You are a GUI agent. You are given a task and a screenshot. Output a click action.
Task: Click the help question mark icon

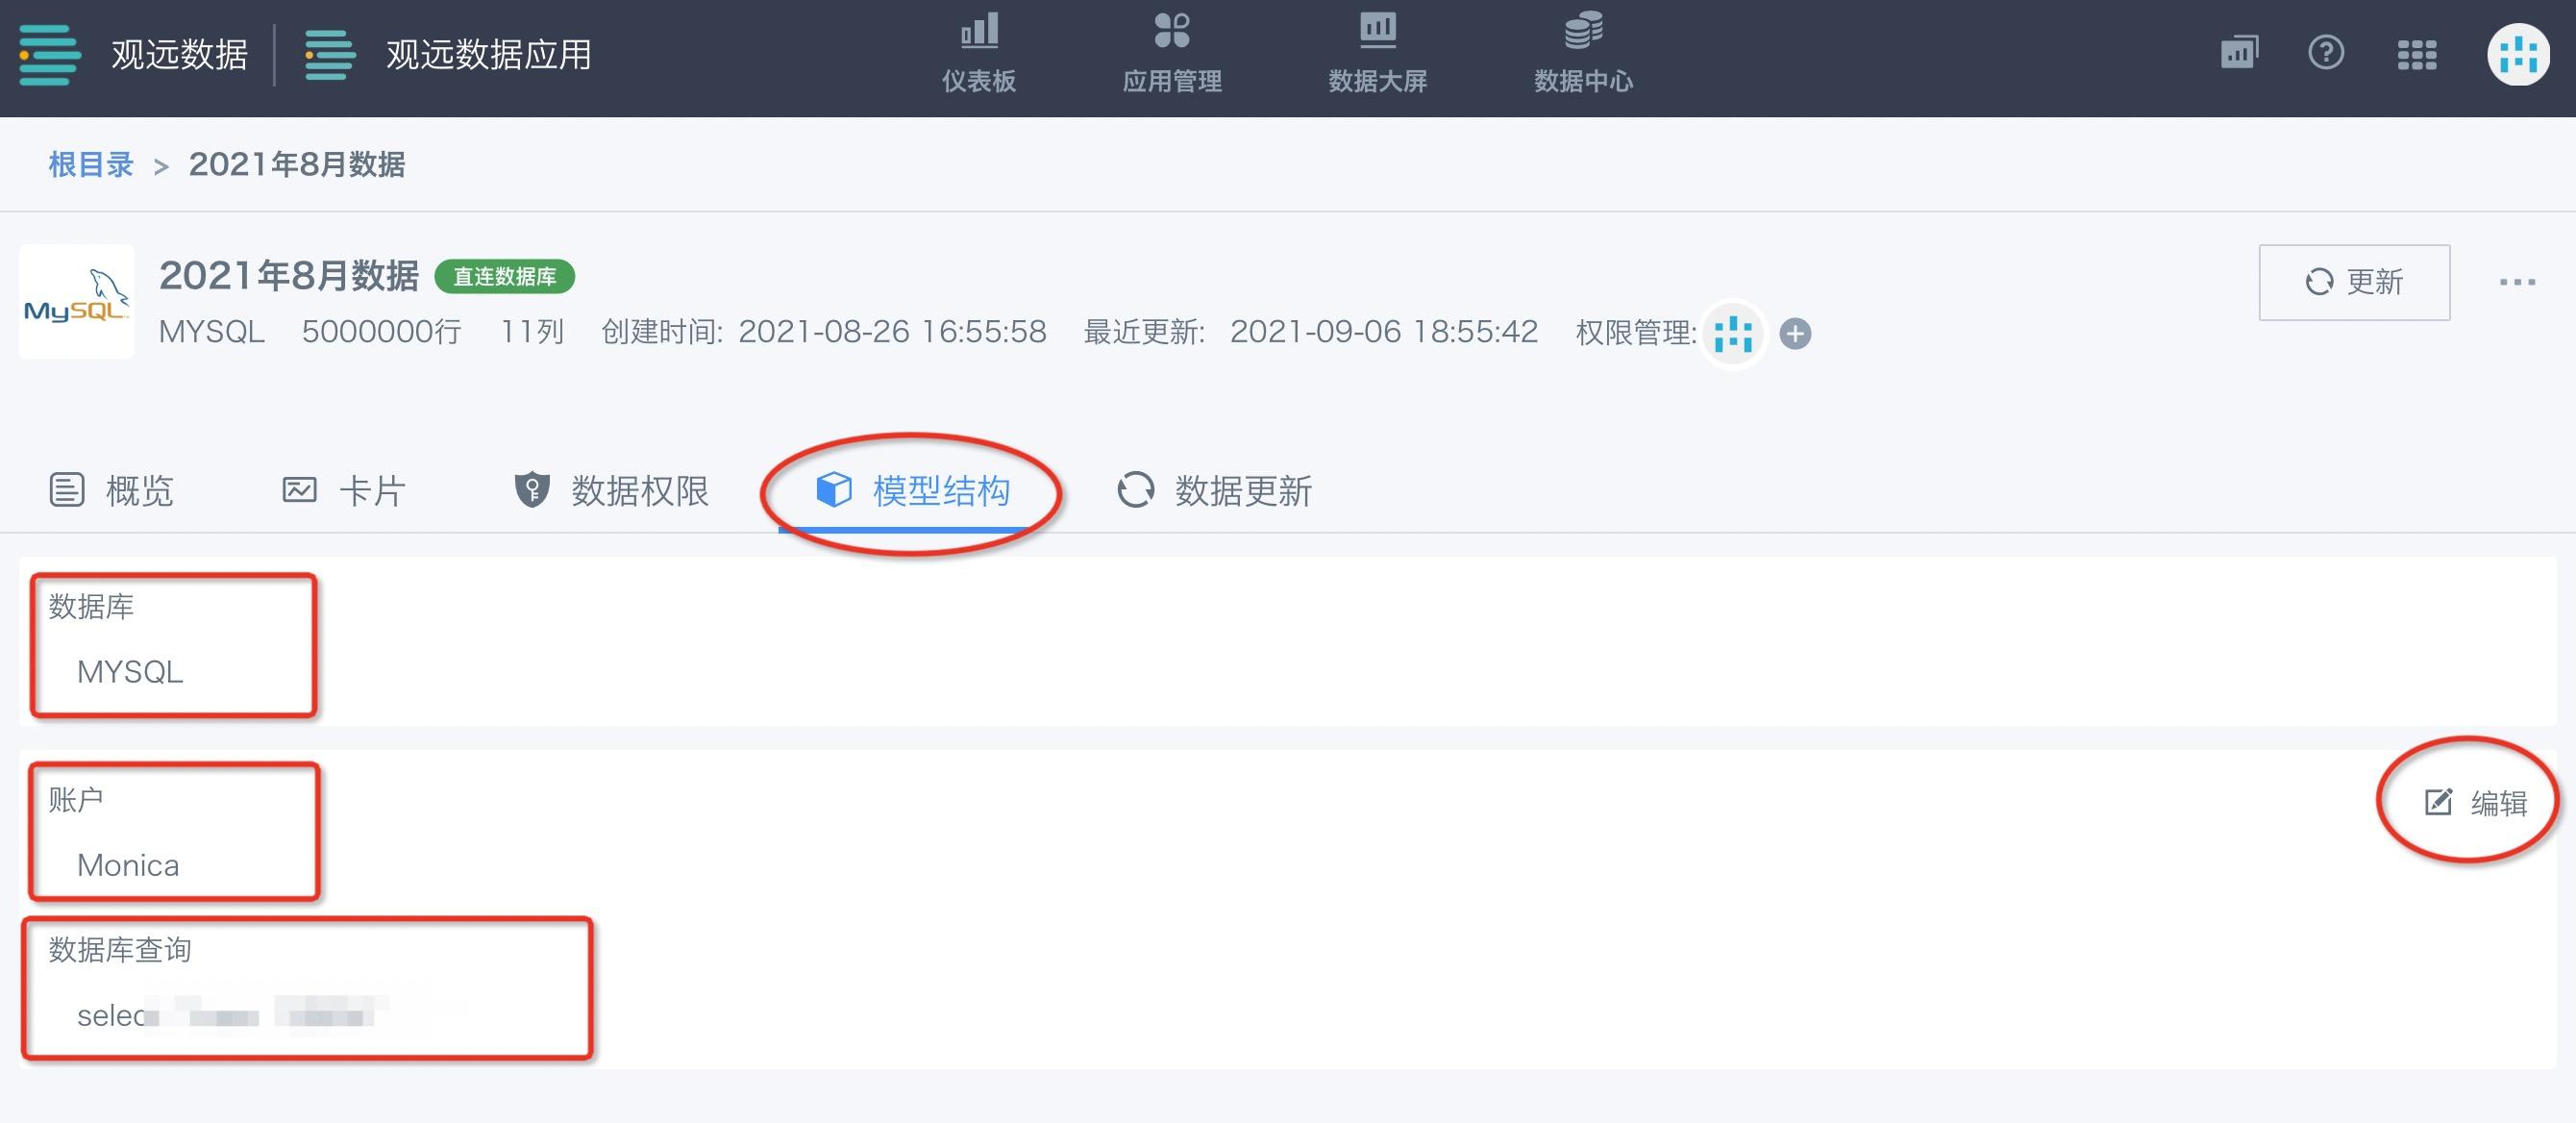(2325, 52)
